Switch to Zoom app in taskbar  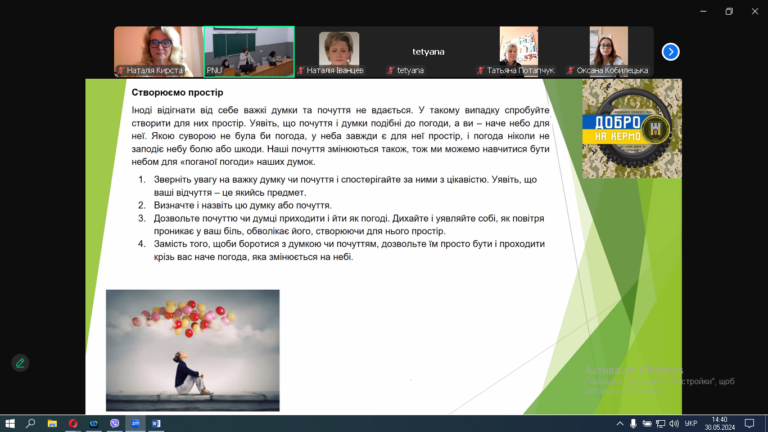coord(136,423)
